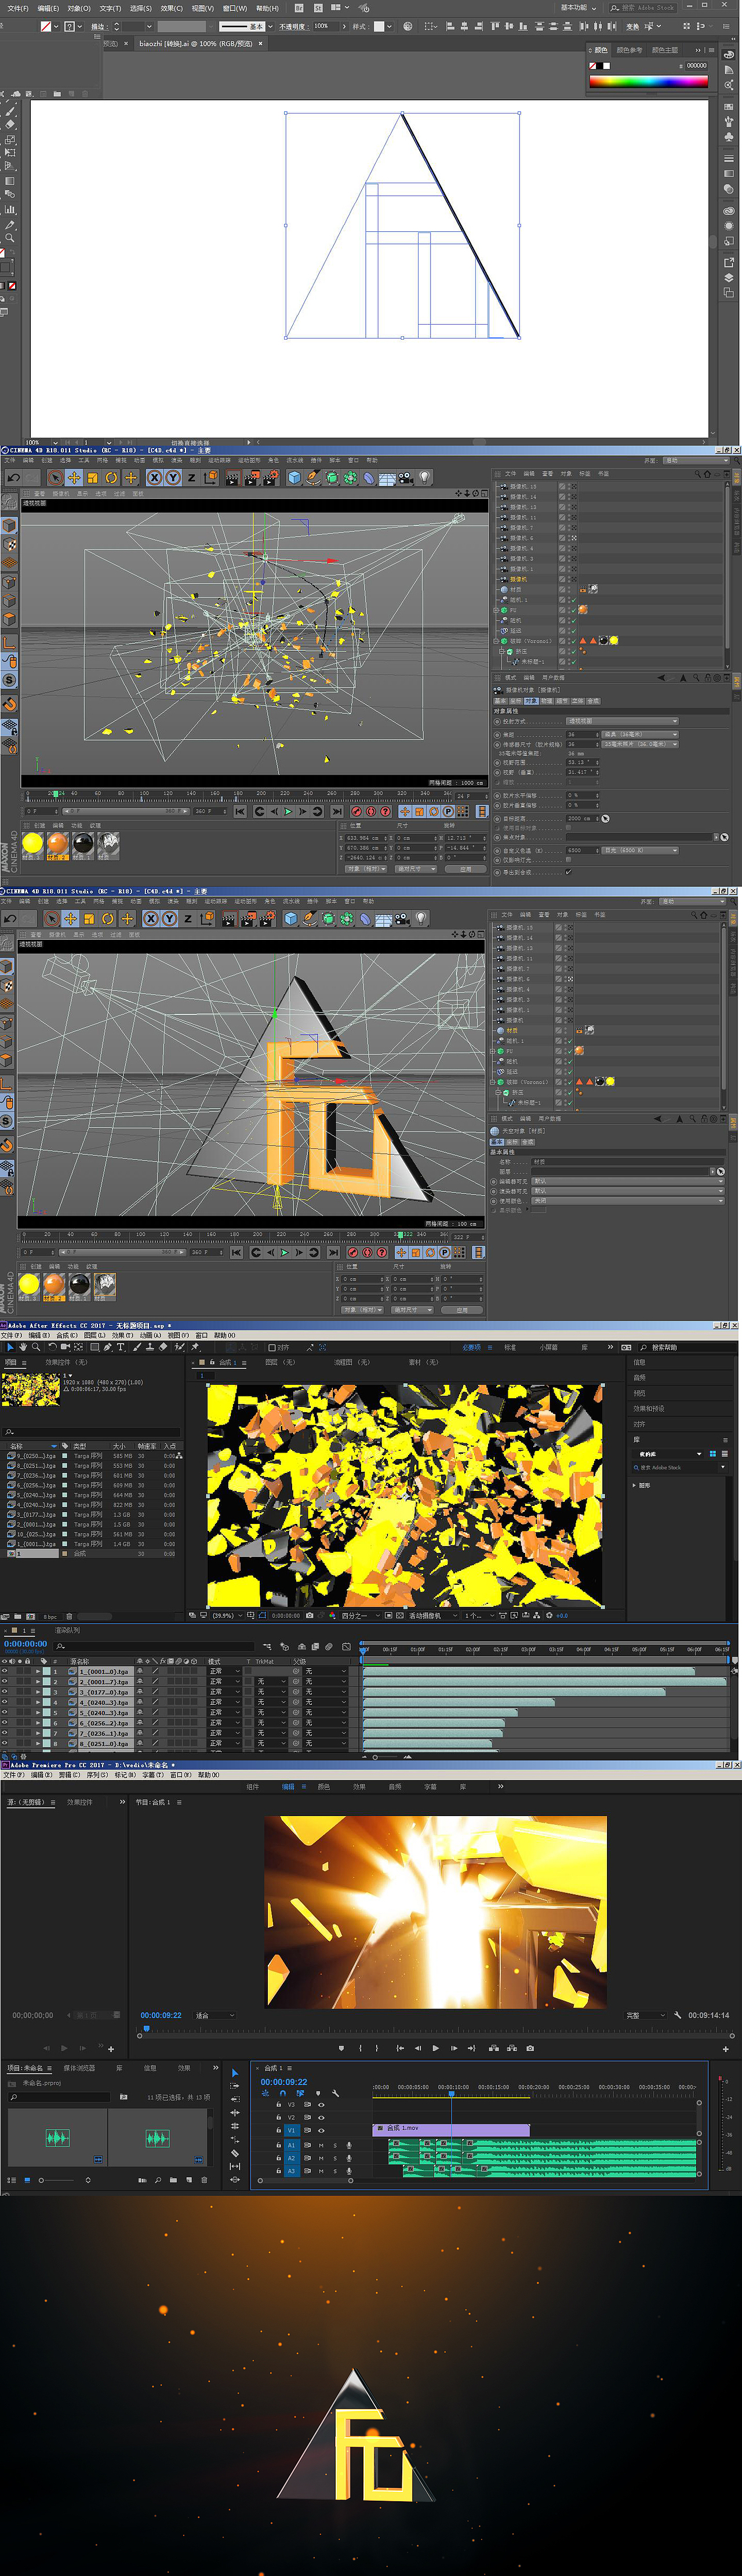742x2576 pixels.
Task: Switch to Premiere 媒体浏览器 panel tab
Action: (79, 2068)
